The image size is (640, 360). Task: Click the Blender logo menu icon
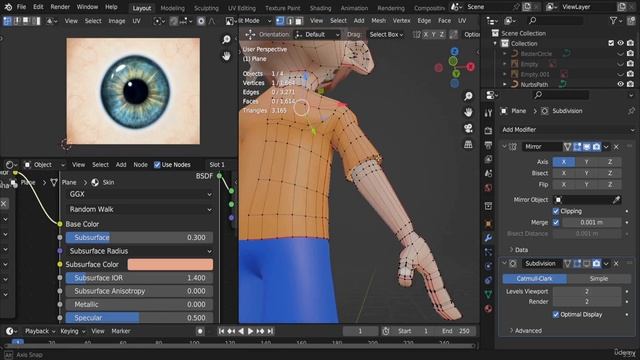pos(8,7)
